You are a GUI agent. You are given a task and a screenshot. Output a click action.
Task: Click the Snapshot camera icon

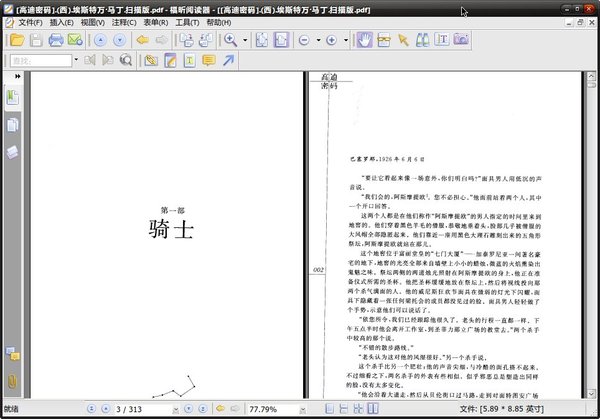pyautogui.click(x=462, y=40)
